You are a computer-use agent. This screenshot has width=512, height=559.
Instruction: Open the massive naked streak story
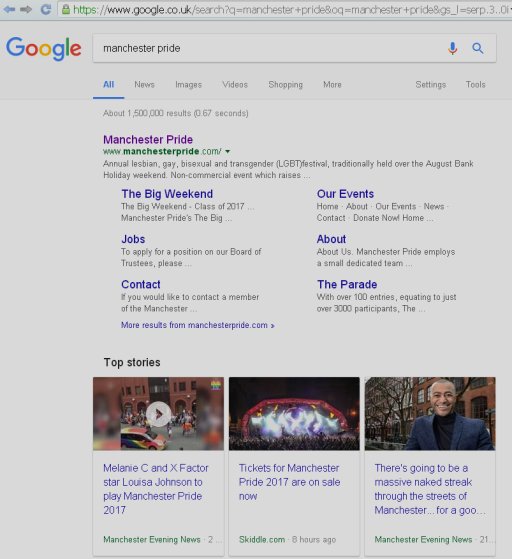[x=430, y=489]
